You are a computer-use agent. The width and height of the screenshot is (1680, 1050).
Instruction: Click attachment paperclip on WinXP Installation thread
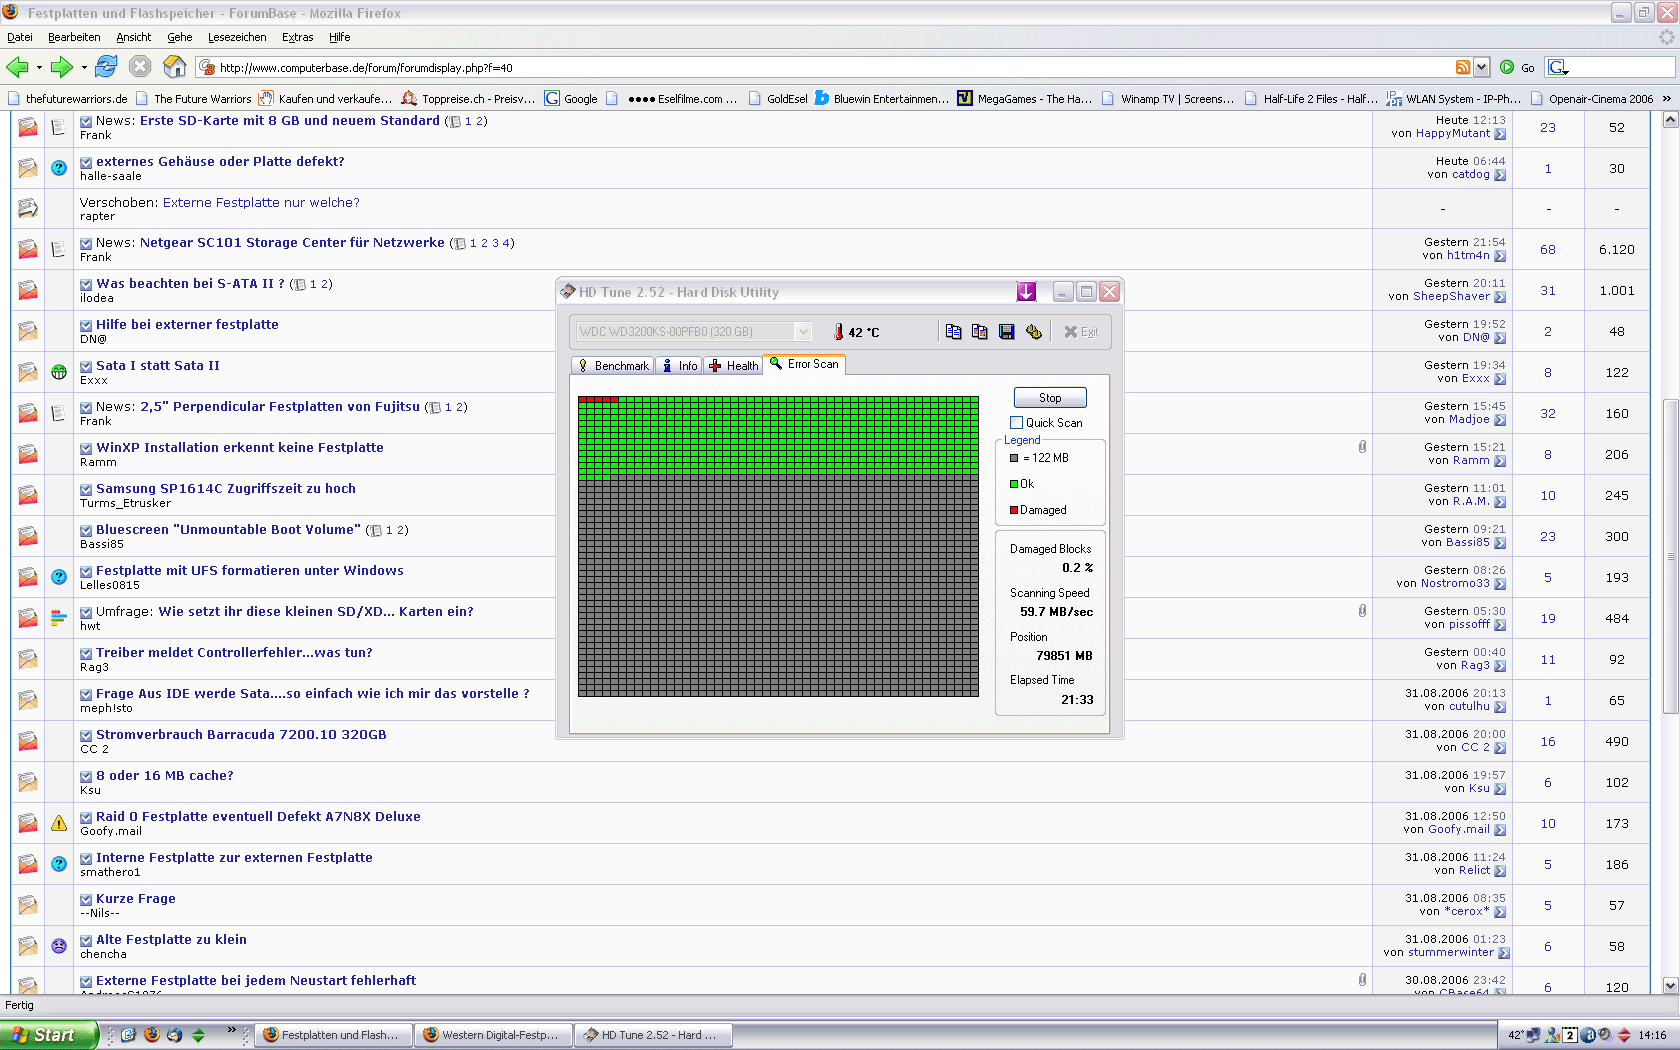(x=1362, y=447)
